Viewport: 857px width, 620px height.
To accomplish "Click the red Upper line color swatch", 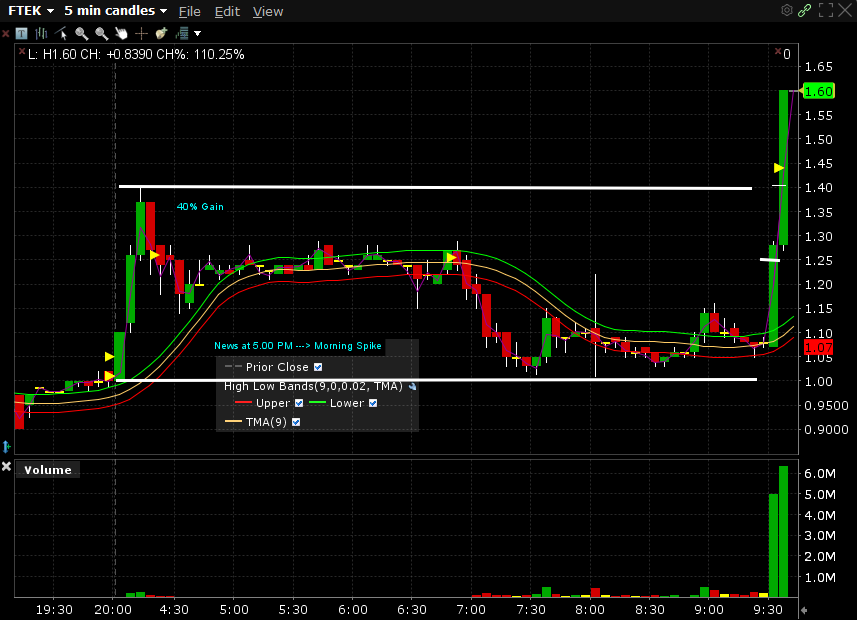I will 243,403.
